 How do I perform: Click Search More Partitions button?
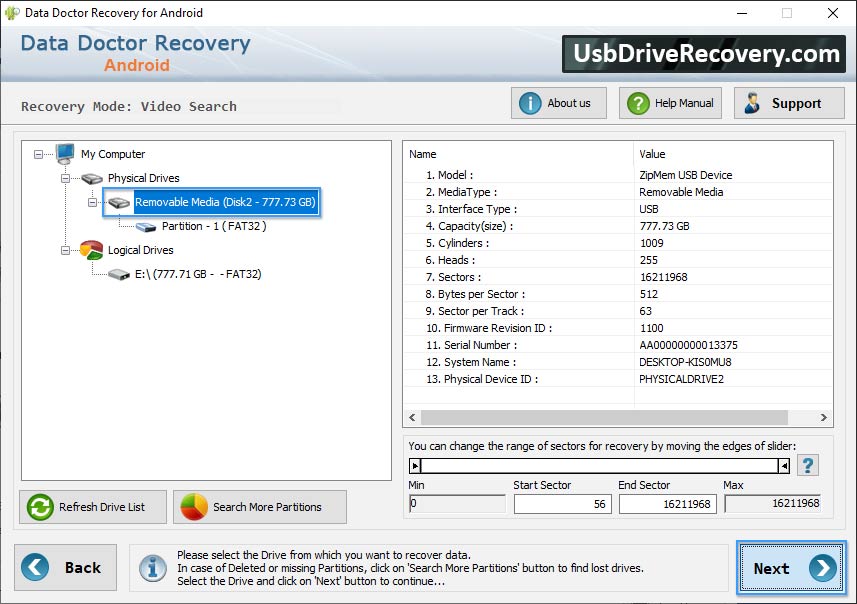tap(260, 507)
